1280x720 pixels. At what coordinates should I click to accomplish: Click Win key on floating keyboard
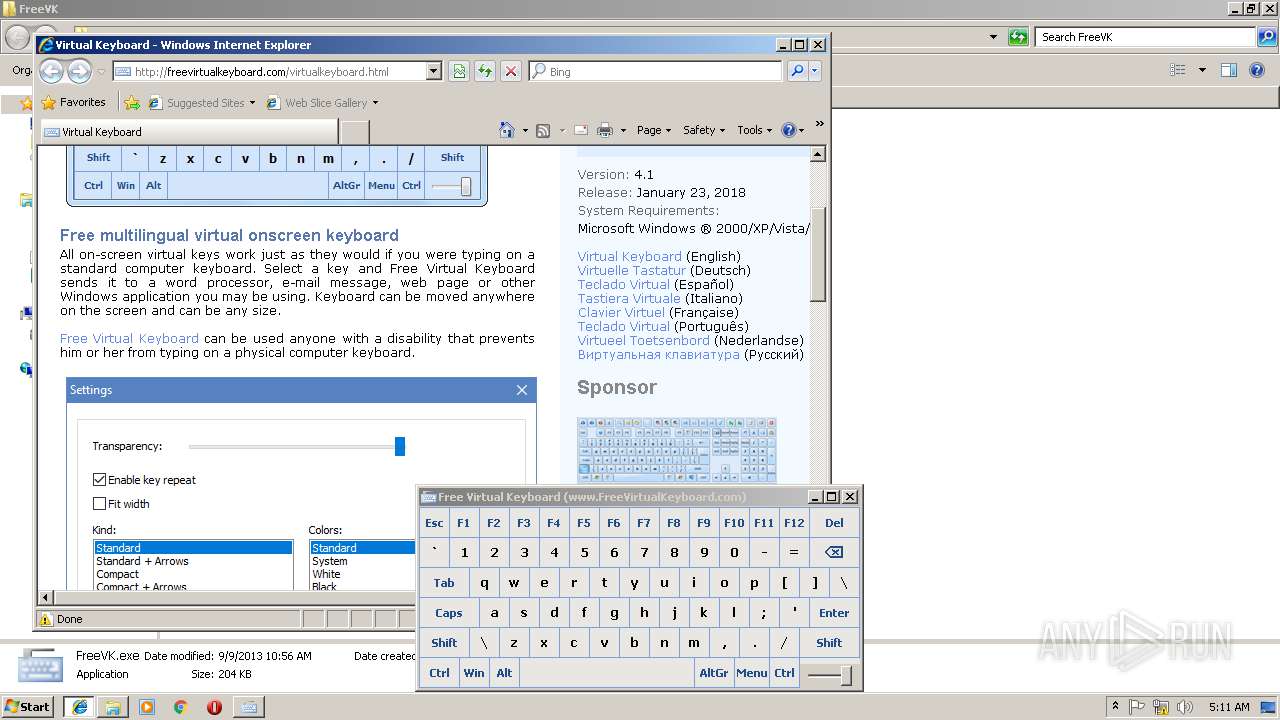coord(474,673)
